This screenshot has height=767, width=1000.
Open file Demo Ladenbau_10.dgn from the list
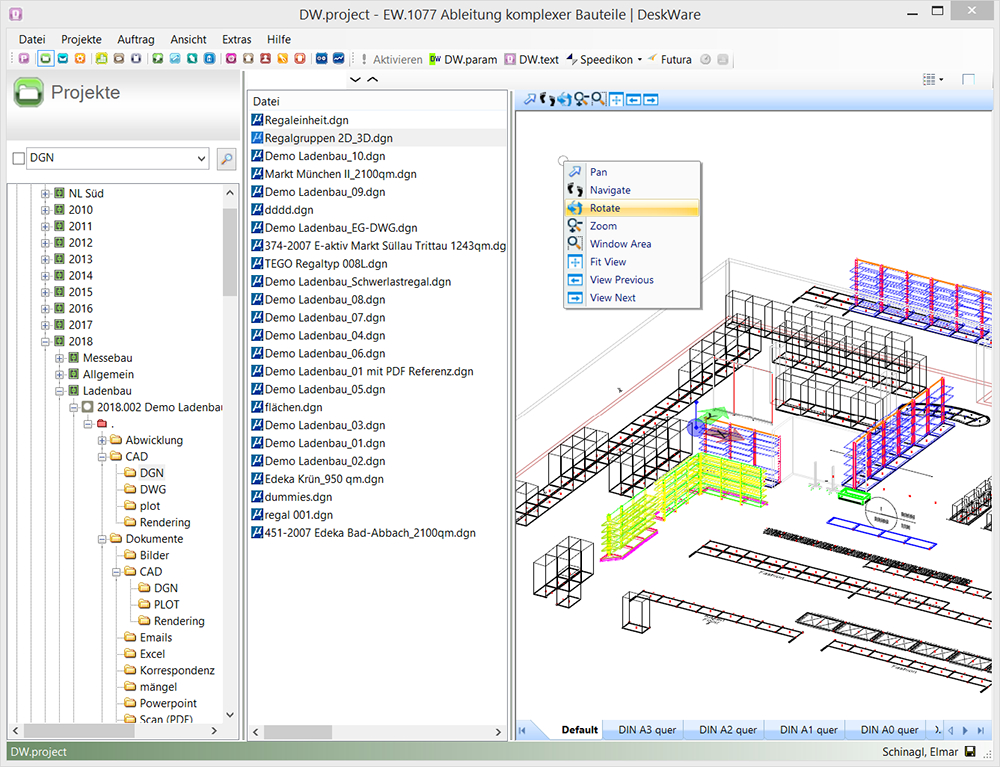click(x=324, y=156)
